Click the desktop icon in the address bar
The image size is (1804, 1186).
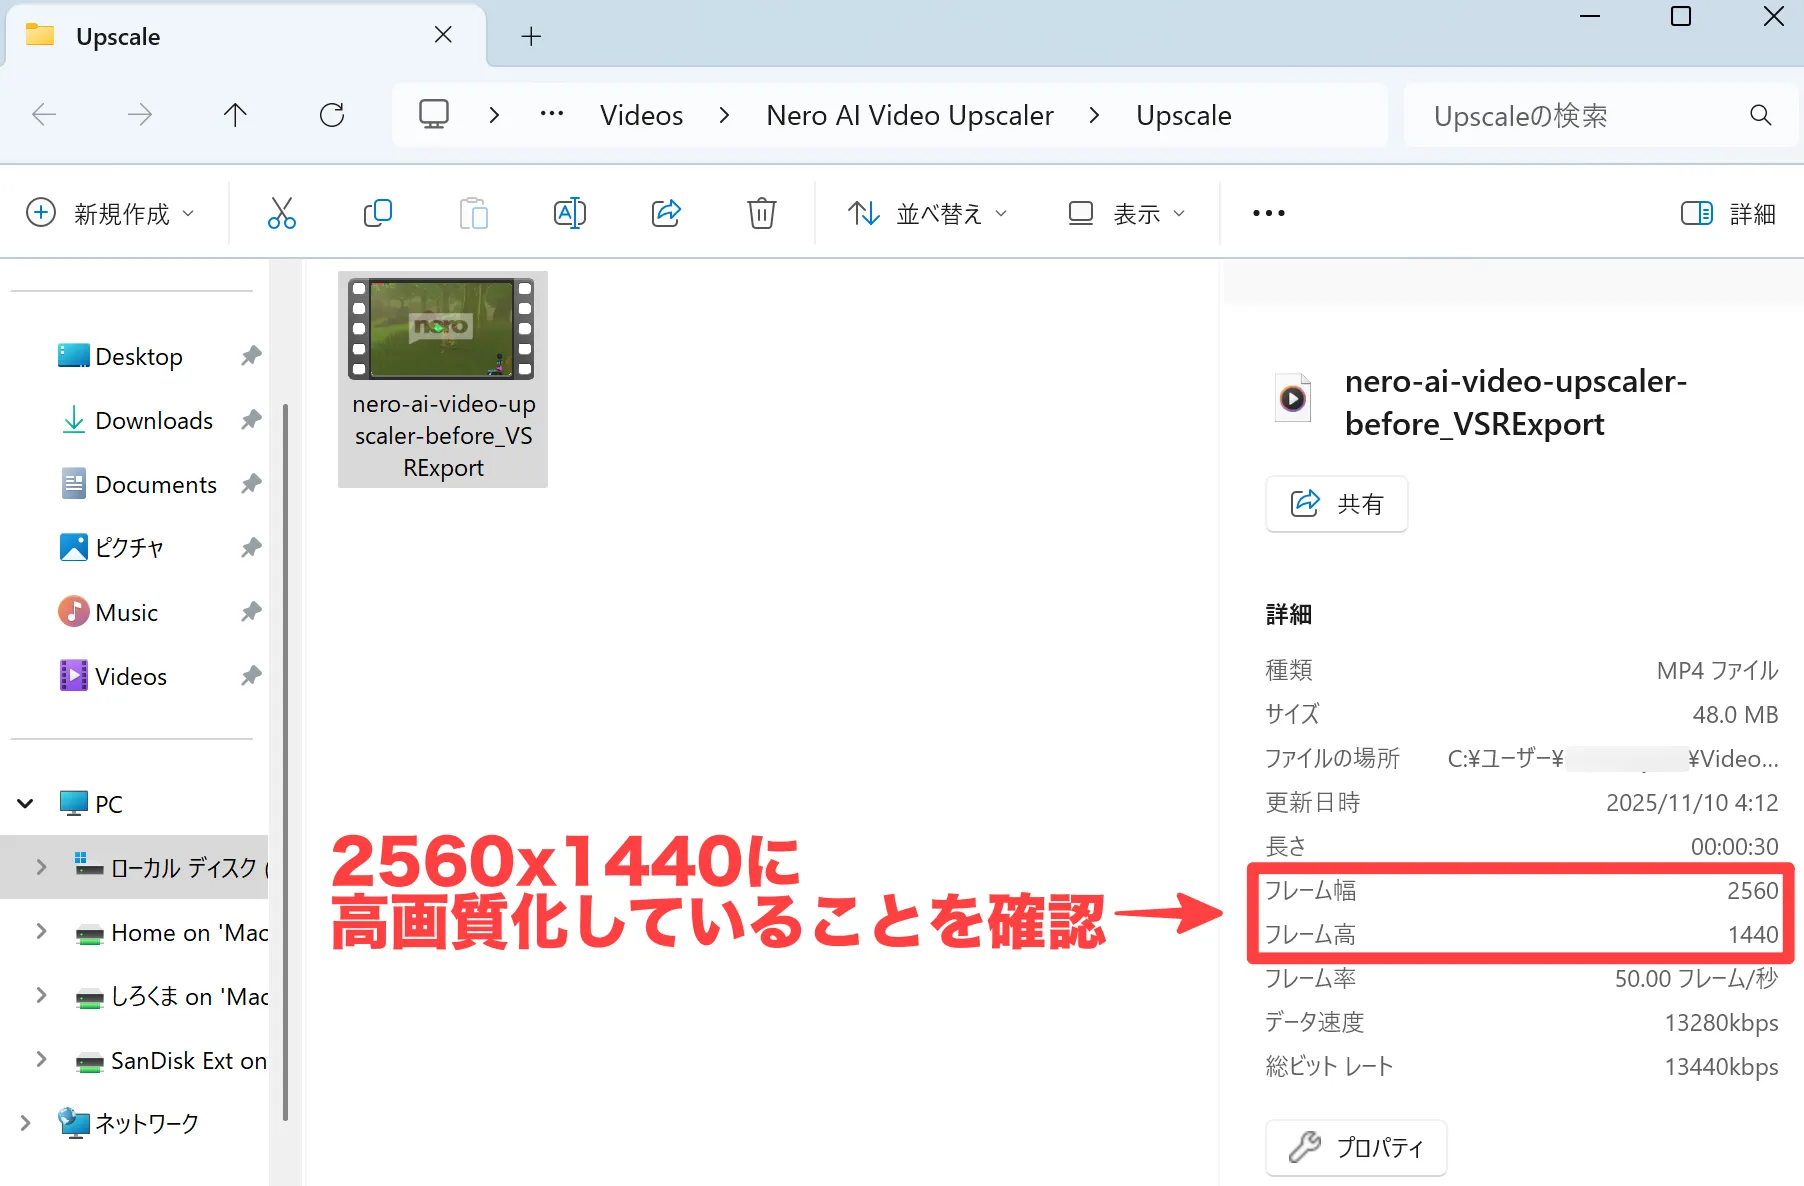pyautogui.click(x=432, y=114)
